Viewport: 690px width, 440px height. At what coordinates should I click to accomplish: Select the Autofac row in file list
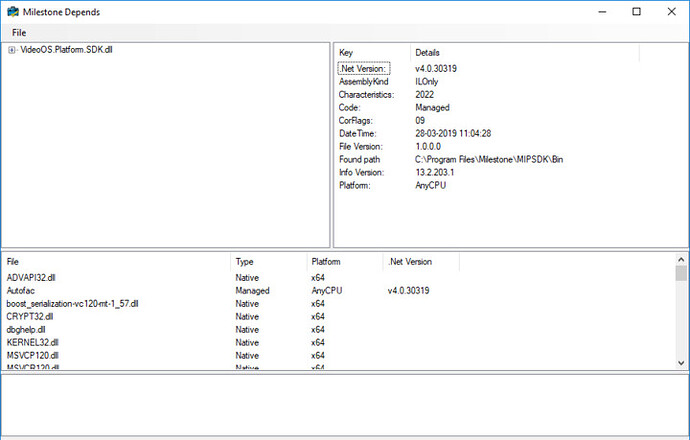click(x=21, y=291)
